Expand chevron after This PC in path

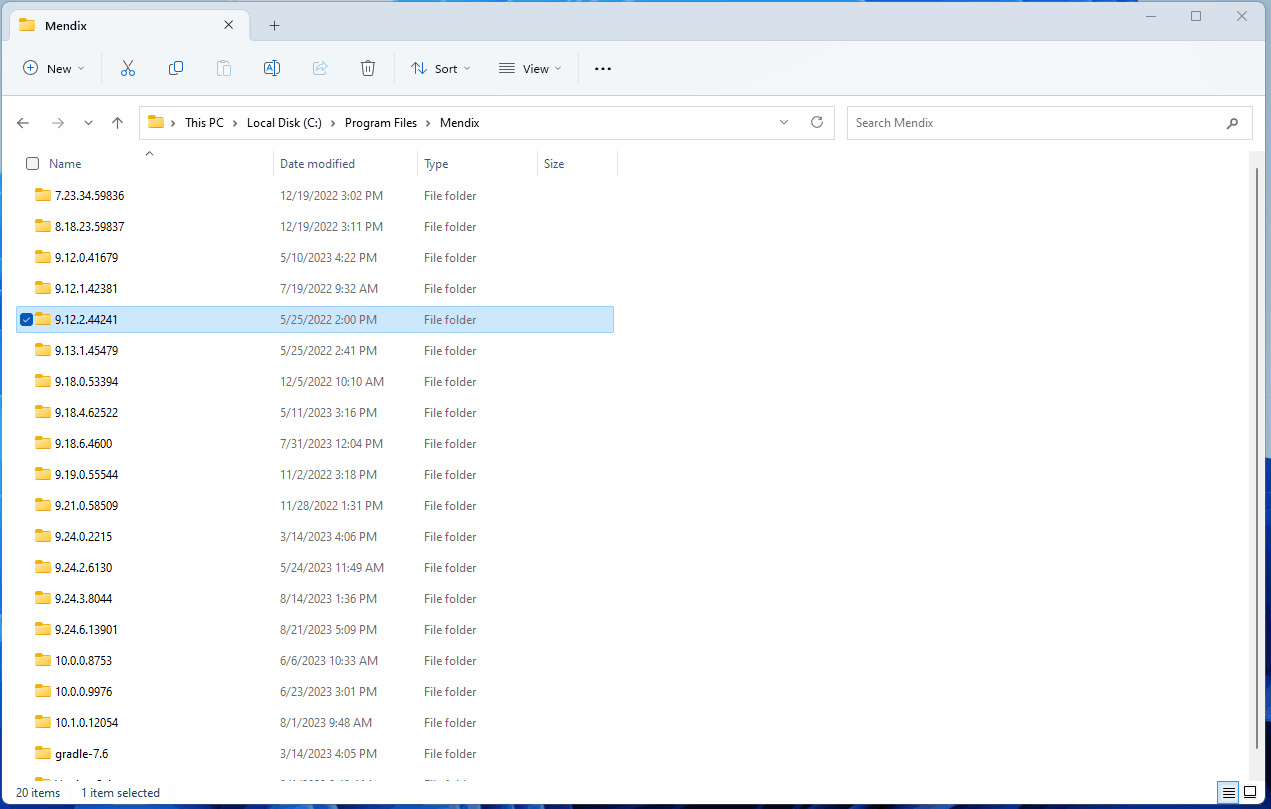point(235,123)
